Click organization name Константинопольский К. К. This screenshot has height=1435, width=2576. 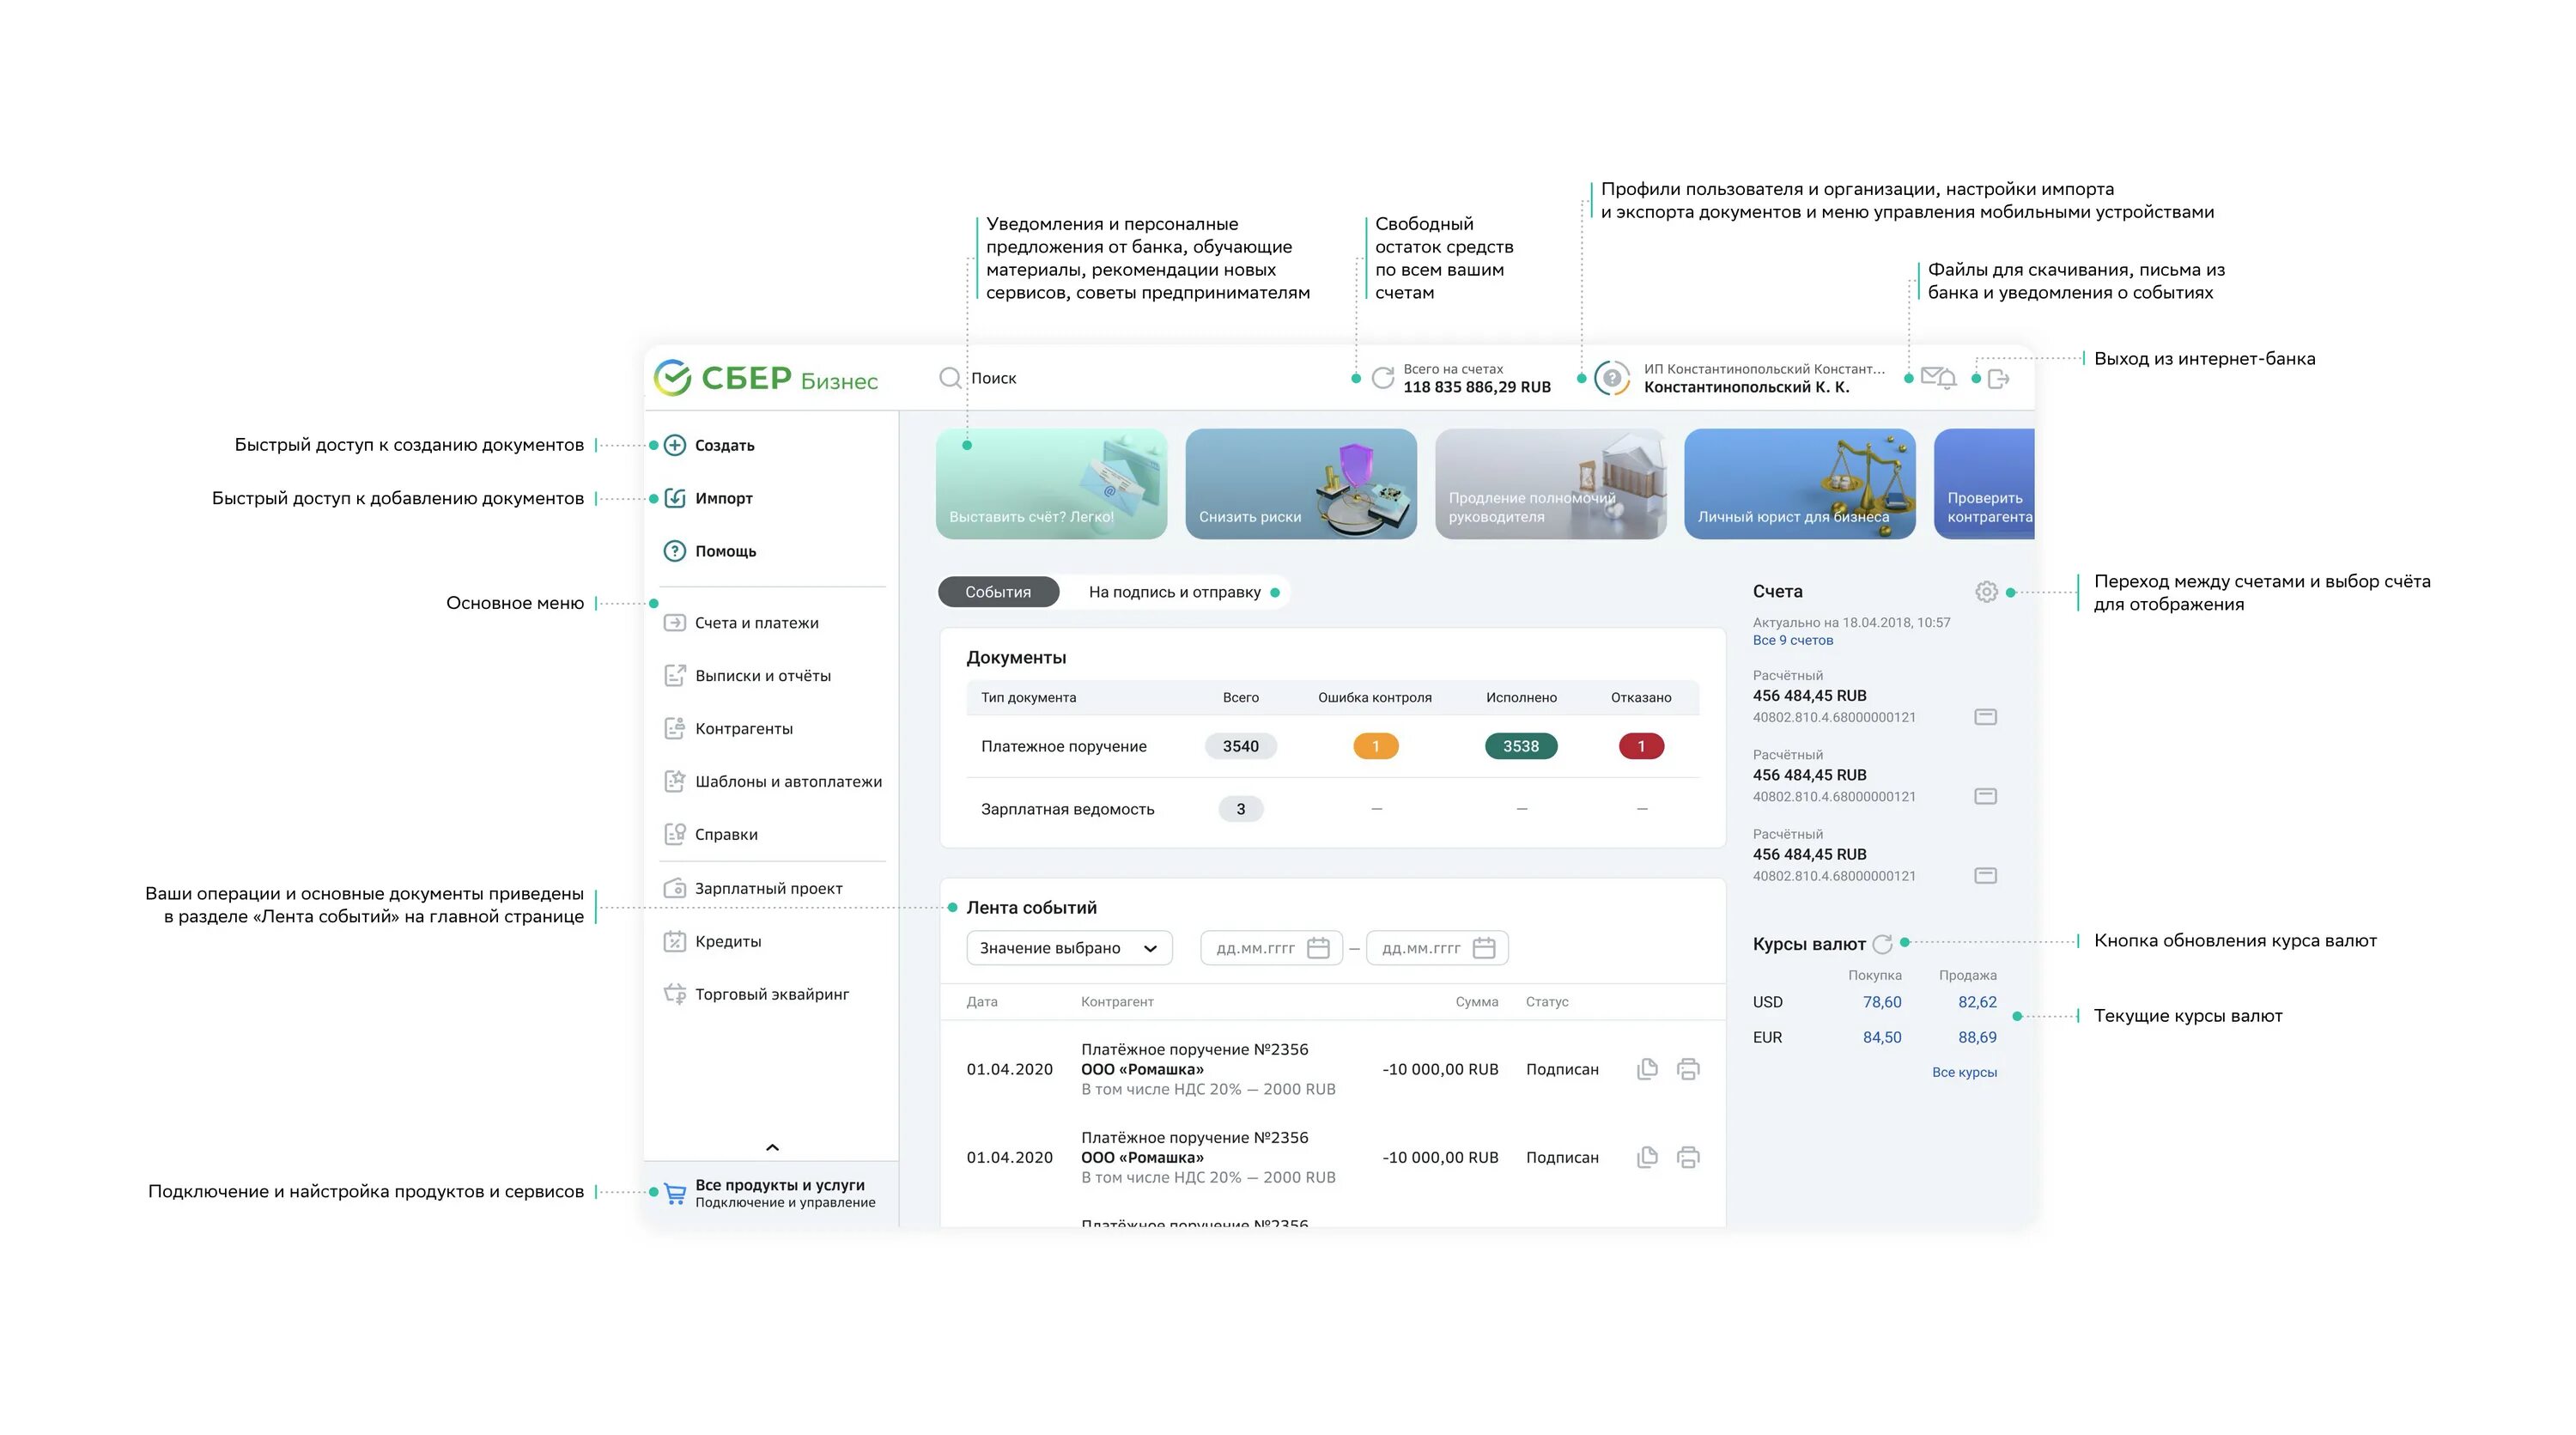click(x=1746, y=387)
